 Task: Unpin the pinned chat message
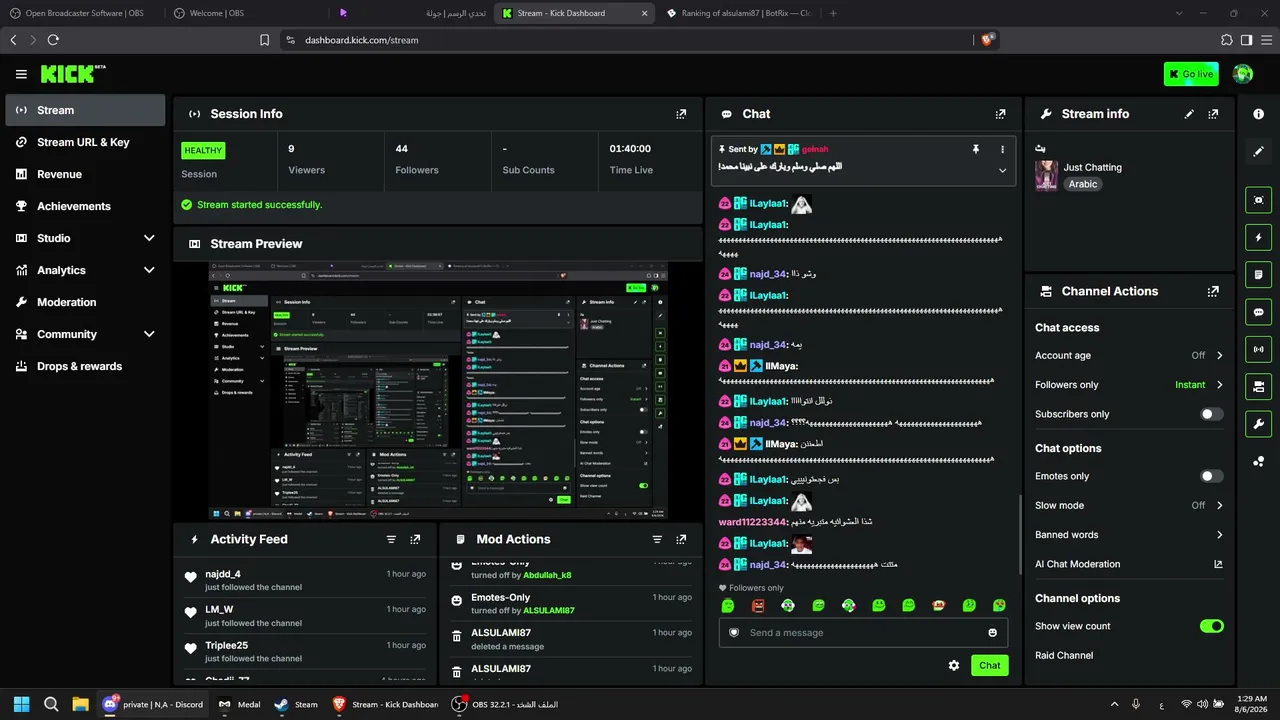[x=976, y=149]
